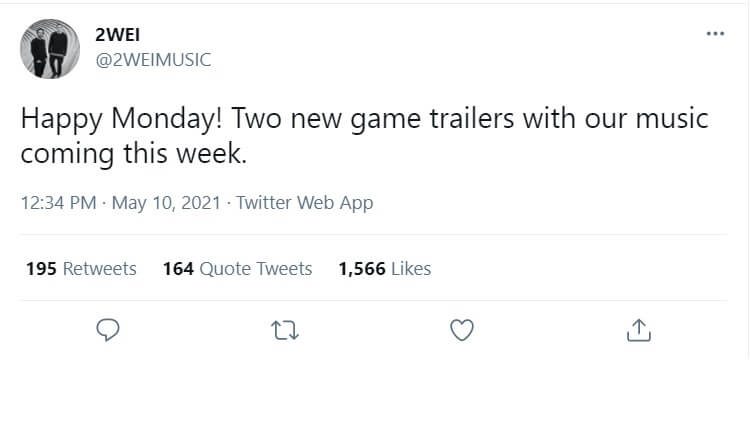Open the 2WEI display name link
750x434 pixels.
(x=117, y=34)
